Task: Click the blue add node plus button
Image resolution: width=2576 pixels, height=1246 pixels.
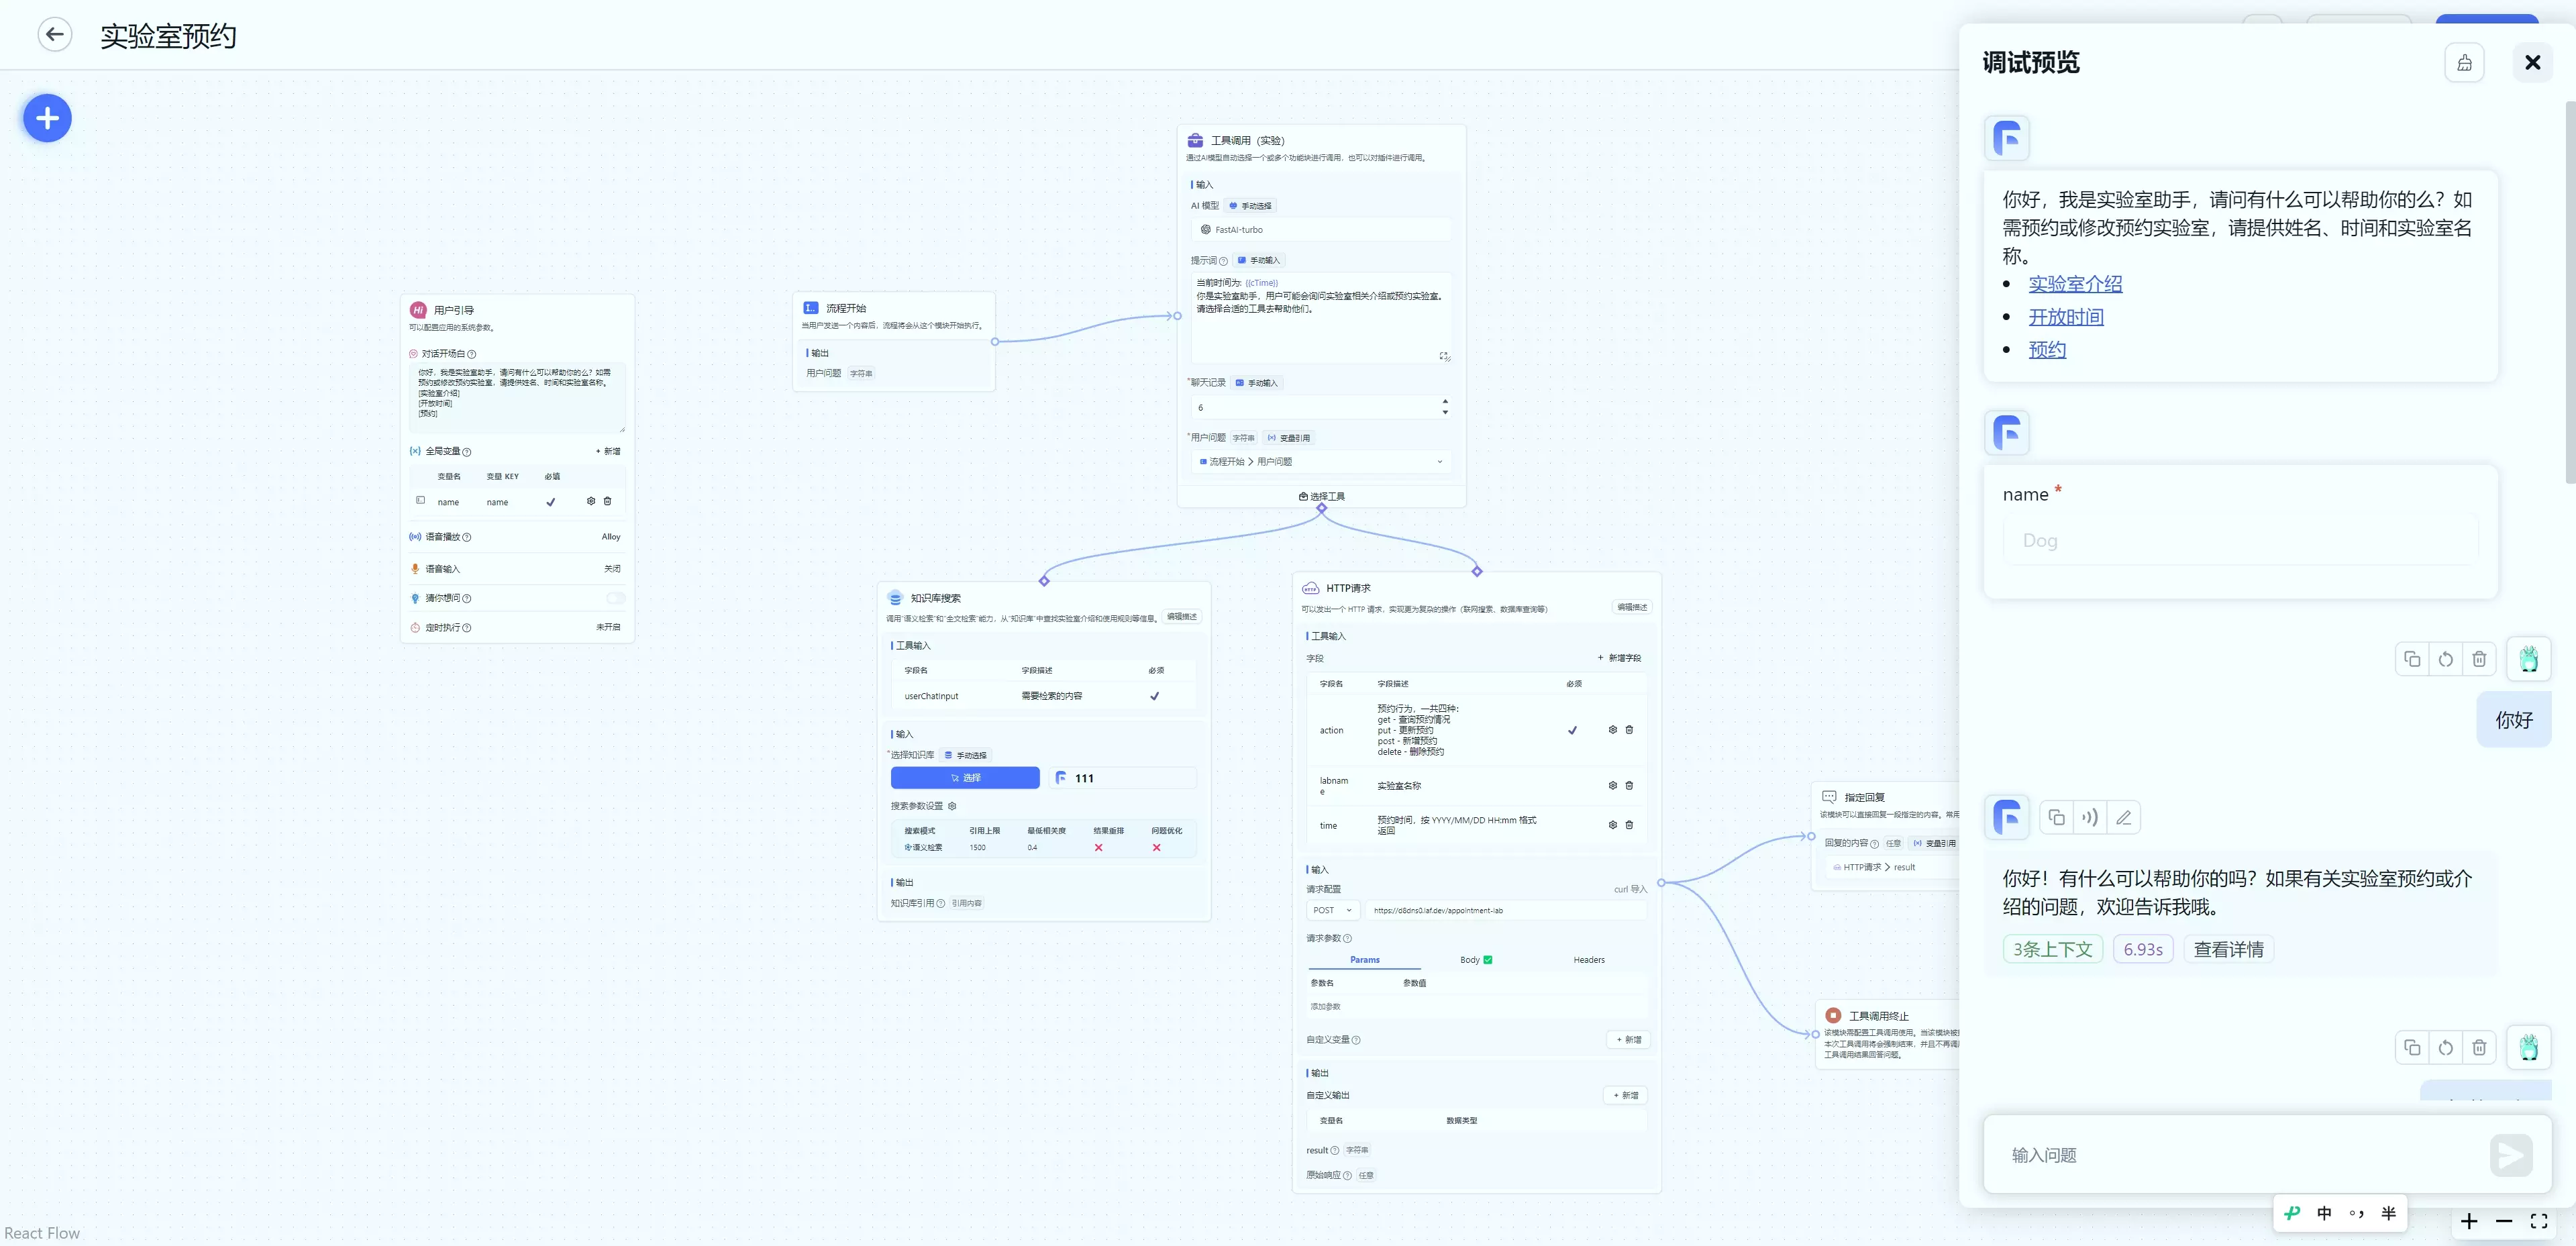Action: pyautogui.click(x=47, y=118)
